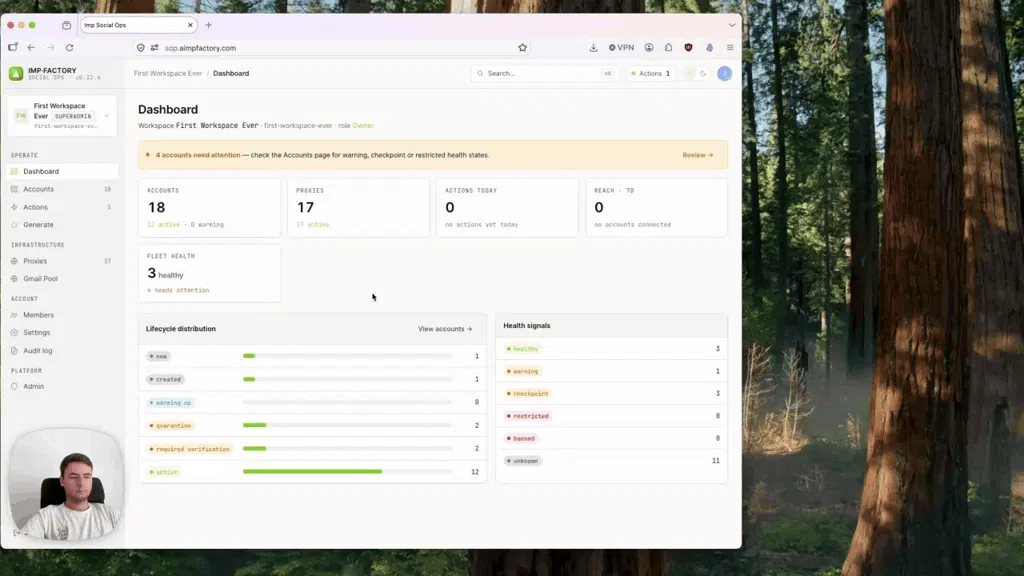Open the VPN toolbar item
This screenshot has height=576, width=1024.
(x=621, y=48)
